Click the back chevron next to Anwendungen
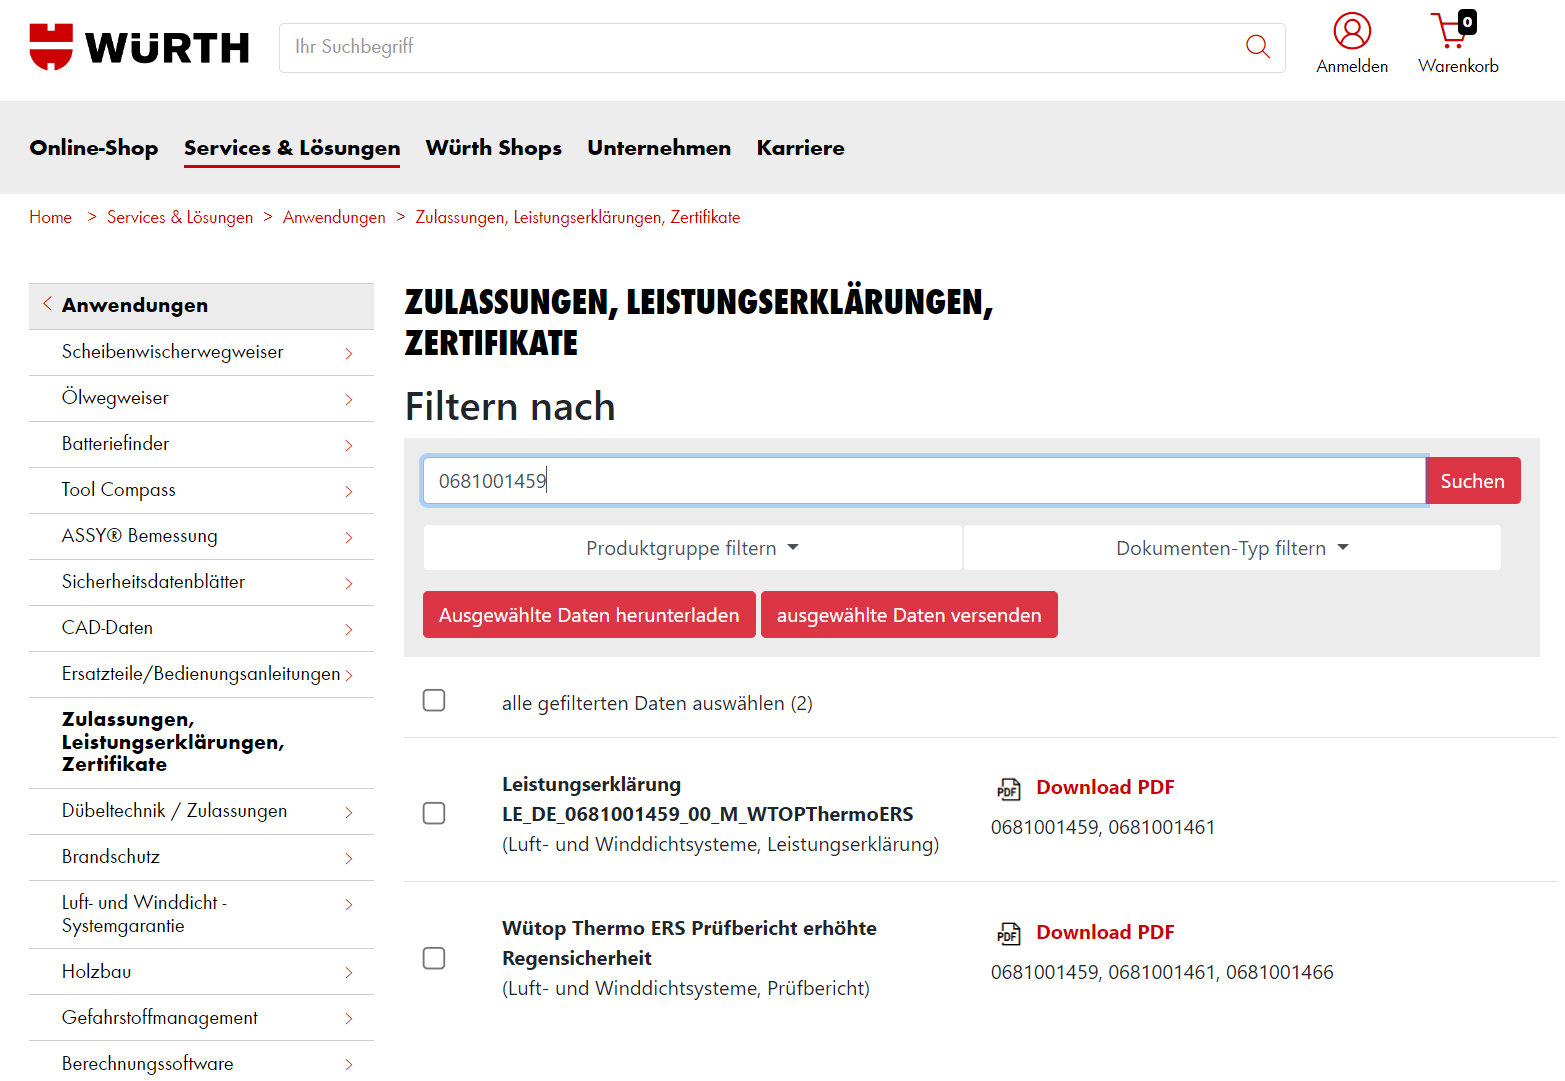 [x=47, y=304]
